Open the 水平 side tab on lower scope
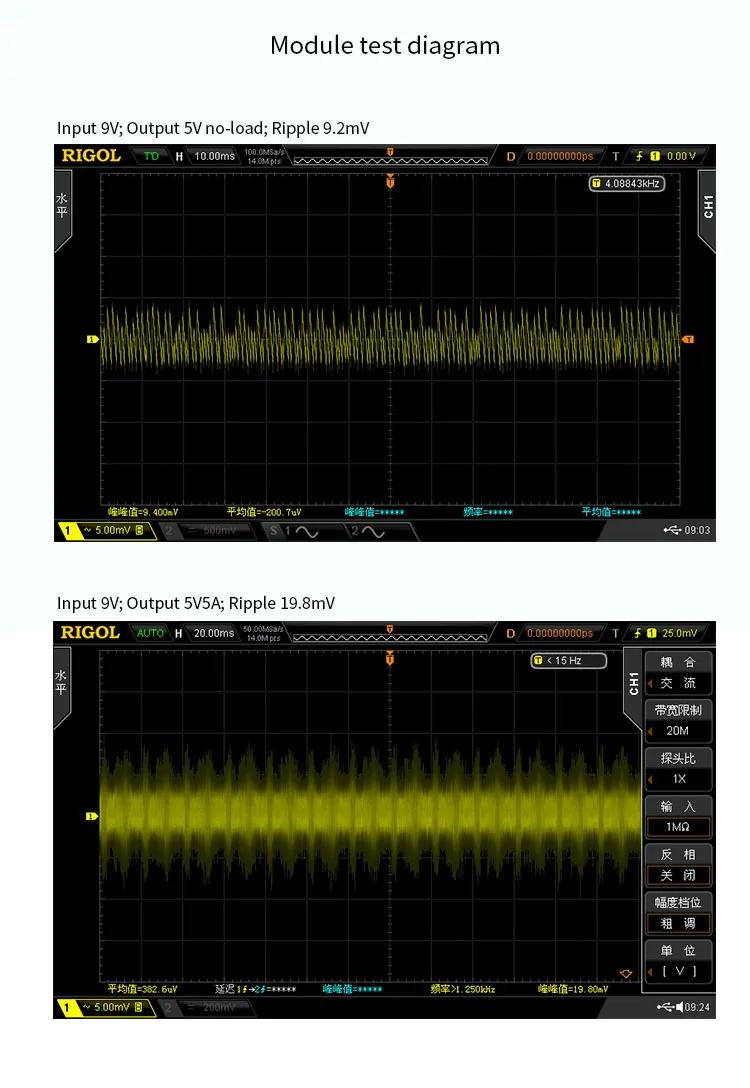The width and height of the screenshot is (750, 1088). (x=62, y=683)
